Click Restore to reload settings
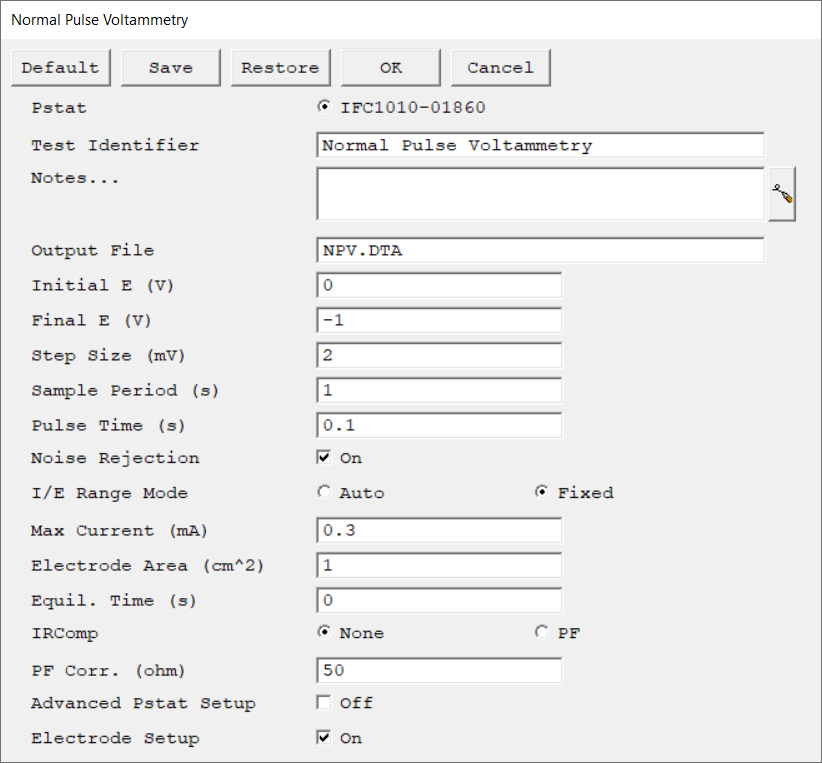The height and width of the screenshot is (763, 822). [280, 68]
